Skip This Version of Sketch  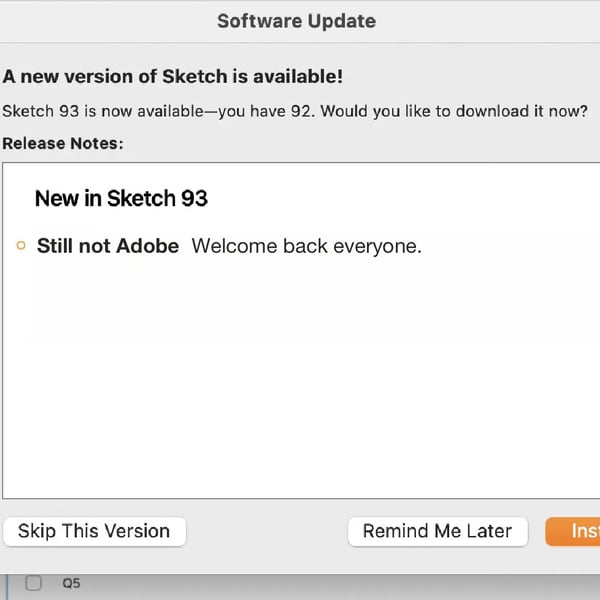pos(94,532)
